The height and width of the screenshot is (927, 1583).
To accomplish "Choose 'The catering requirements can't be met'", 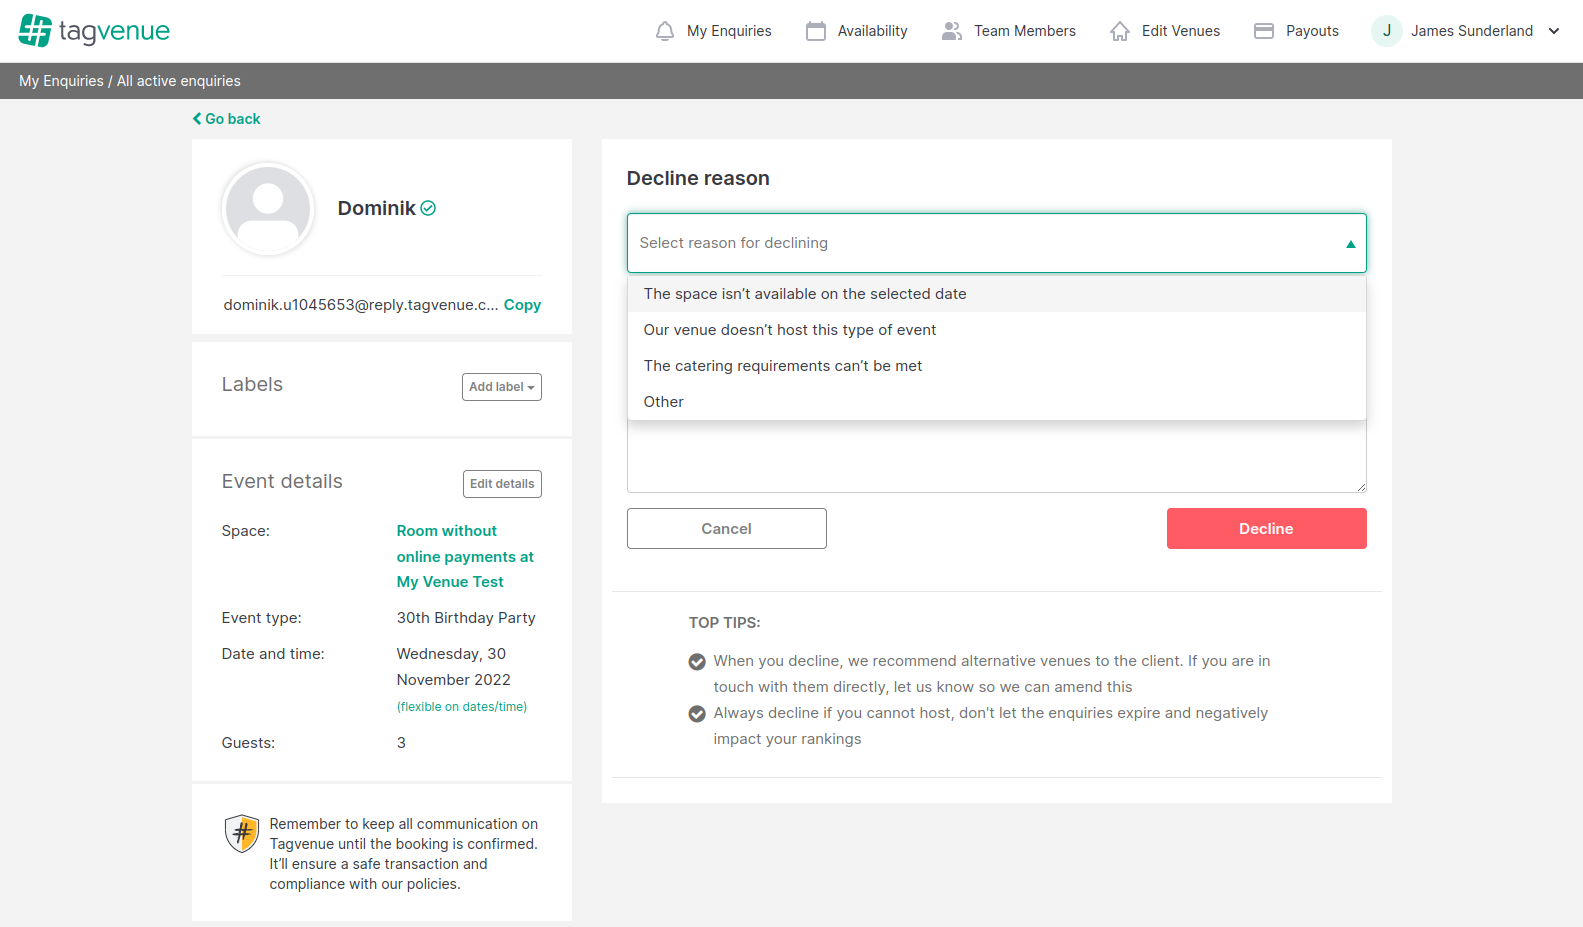I will click(996, 366).
